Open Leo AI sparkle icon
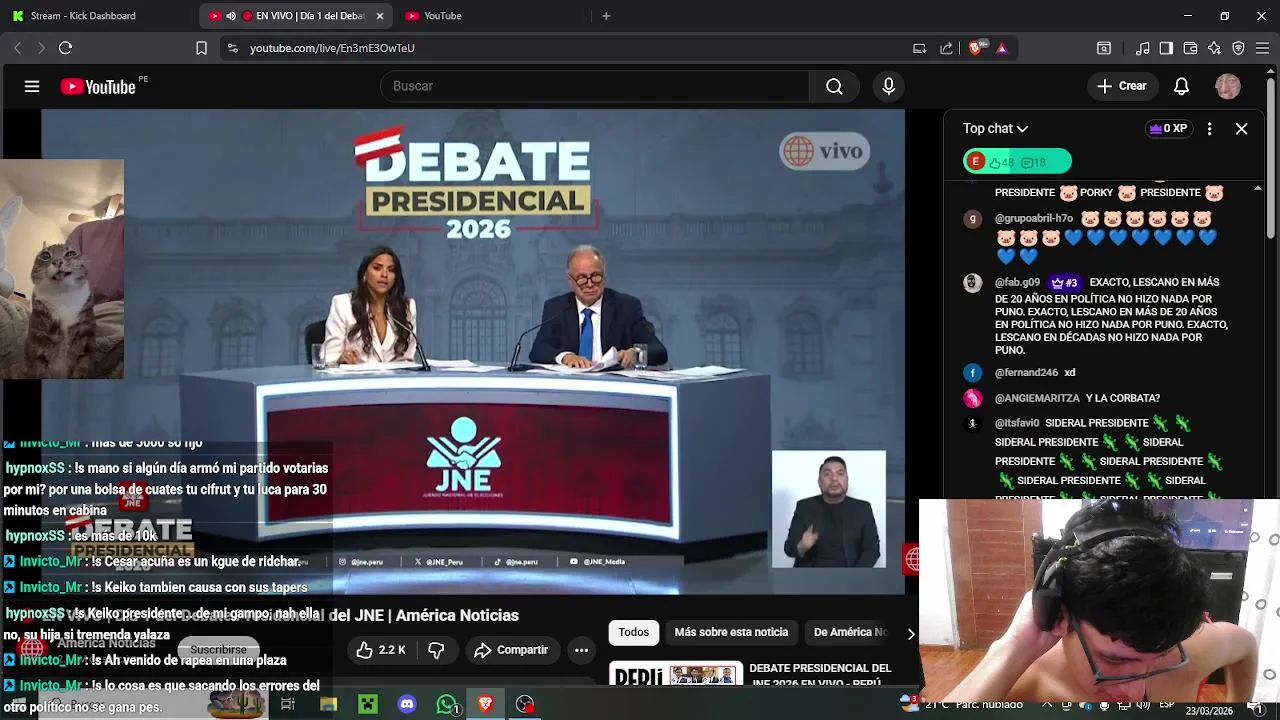This screenshot has width=1280, height=720. (x=1214, y=48)
